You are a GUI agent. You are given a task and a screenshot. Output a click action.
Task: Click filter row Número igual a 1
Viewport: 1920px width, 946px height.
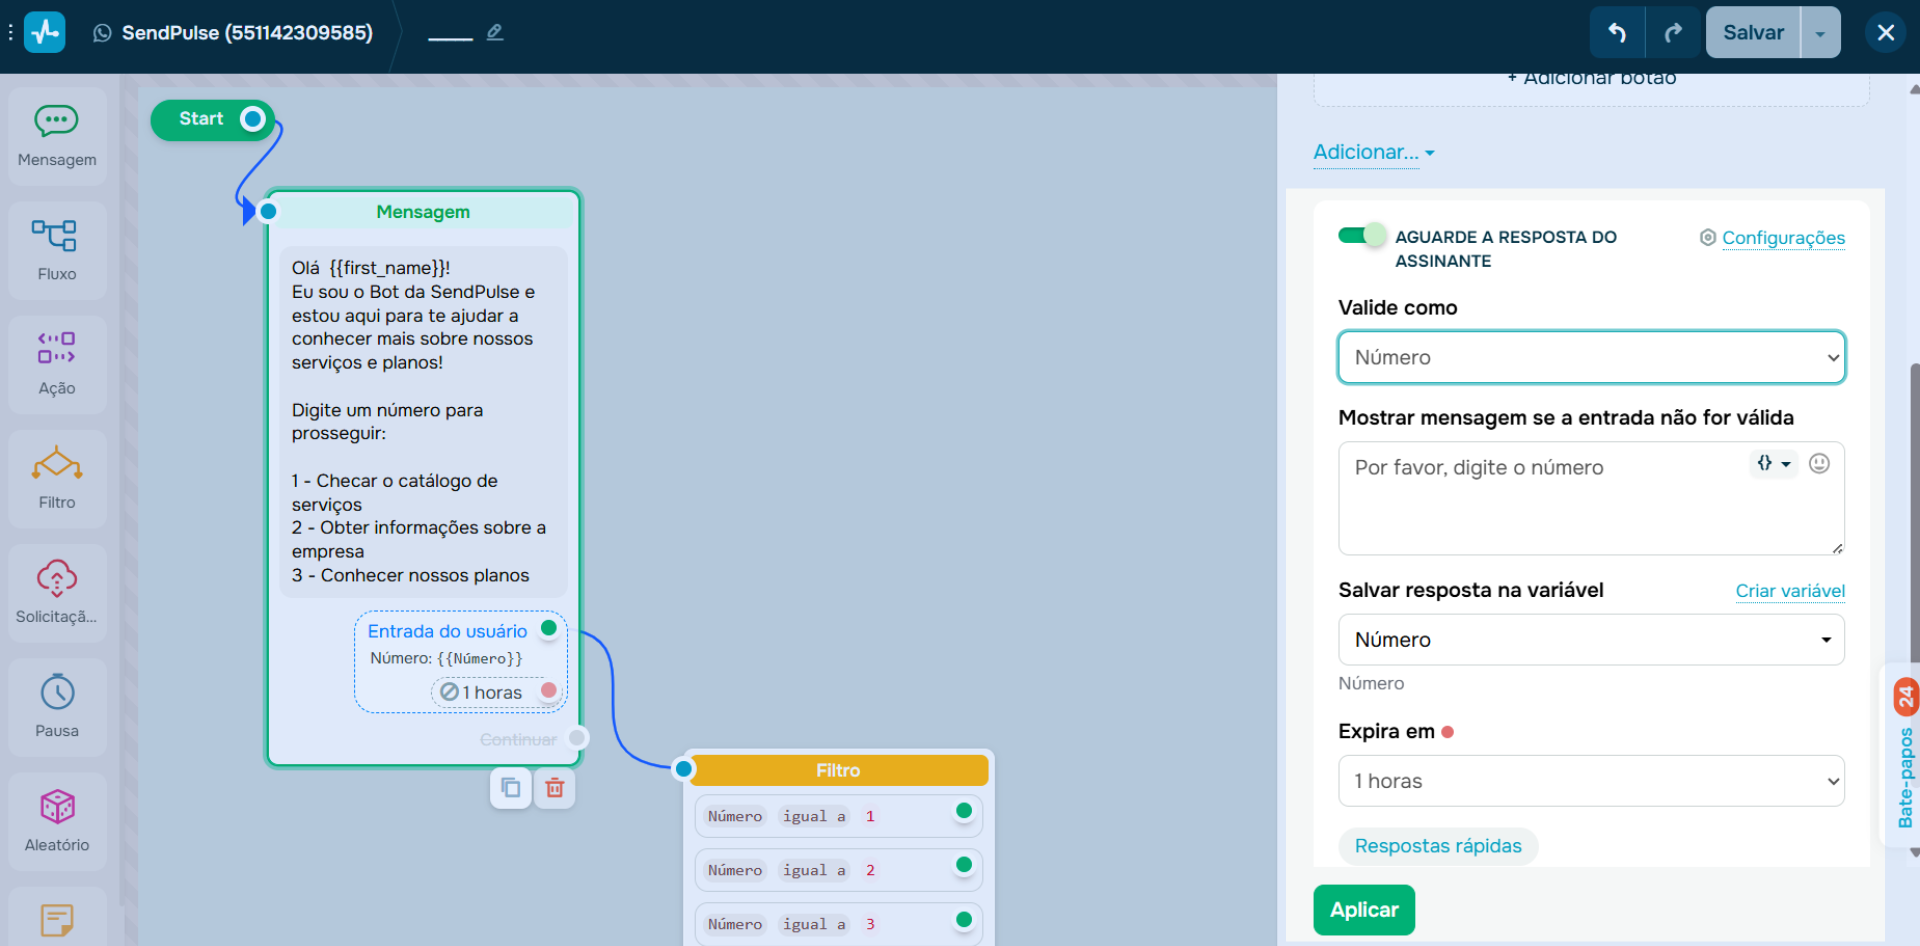[838, 816]
